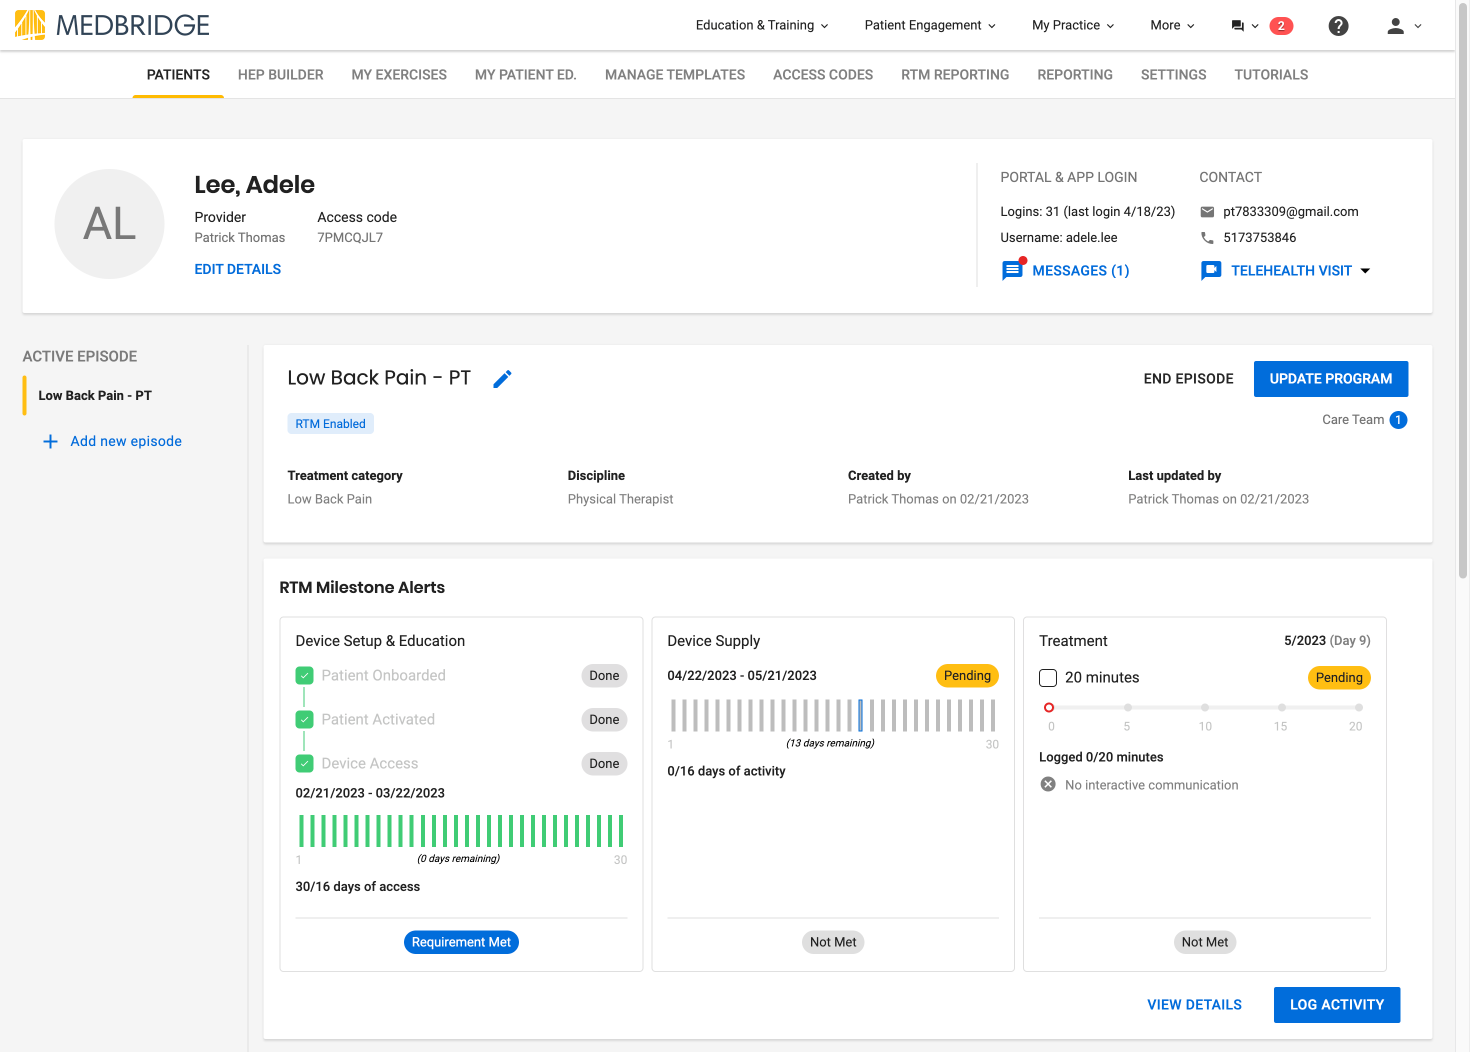Click the Care Team count badge

coord(1398,420)
